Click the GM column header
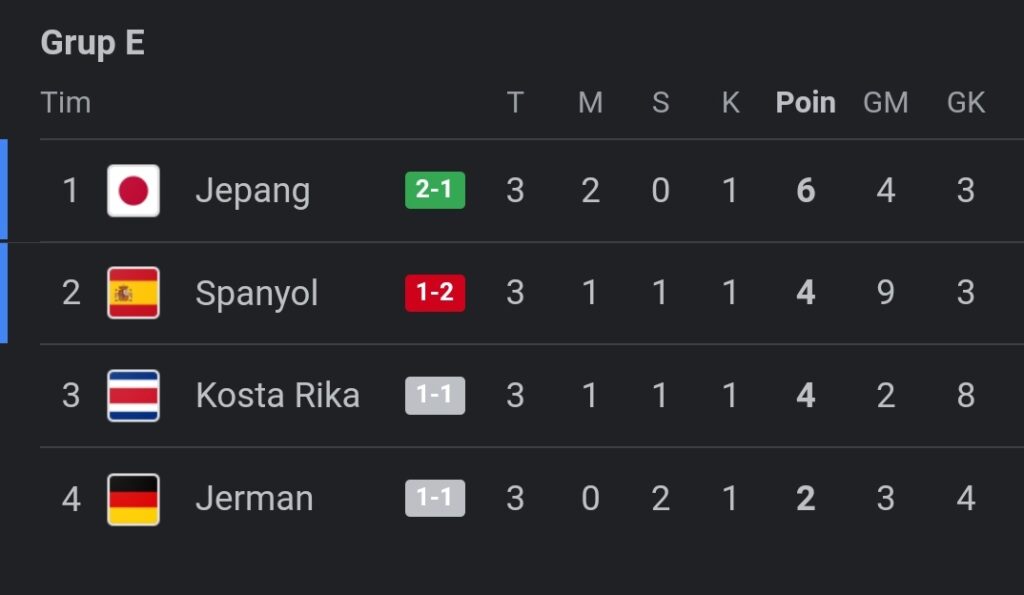1024x595 pixels. 885,102
